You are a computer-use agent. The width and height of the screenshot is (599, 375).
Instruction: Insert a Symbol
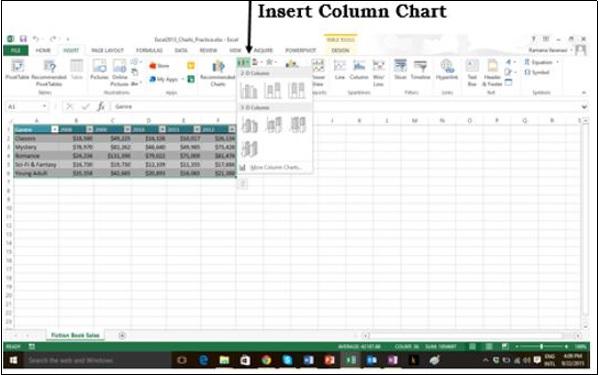(x=537, y=72)
